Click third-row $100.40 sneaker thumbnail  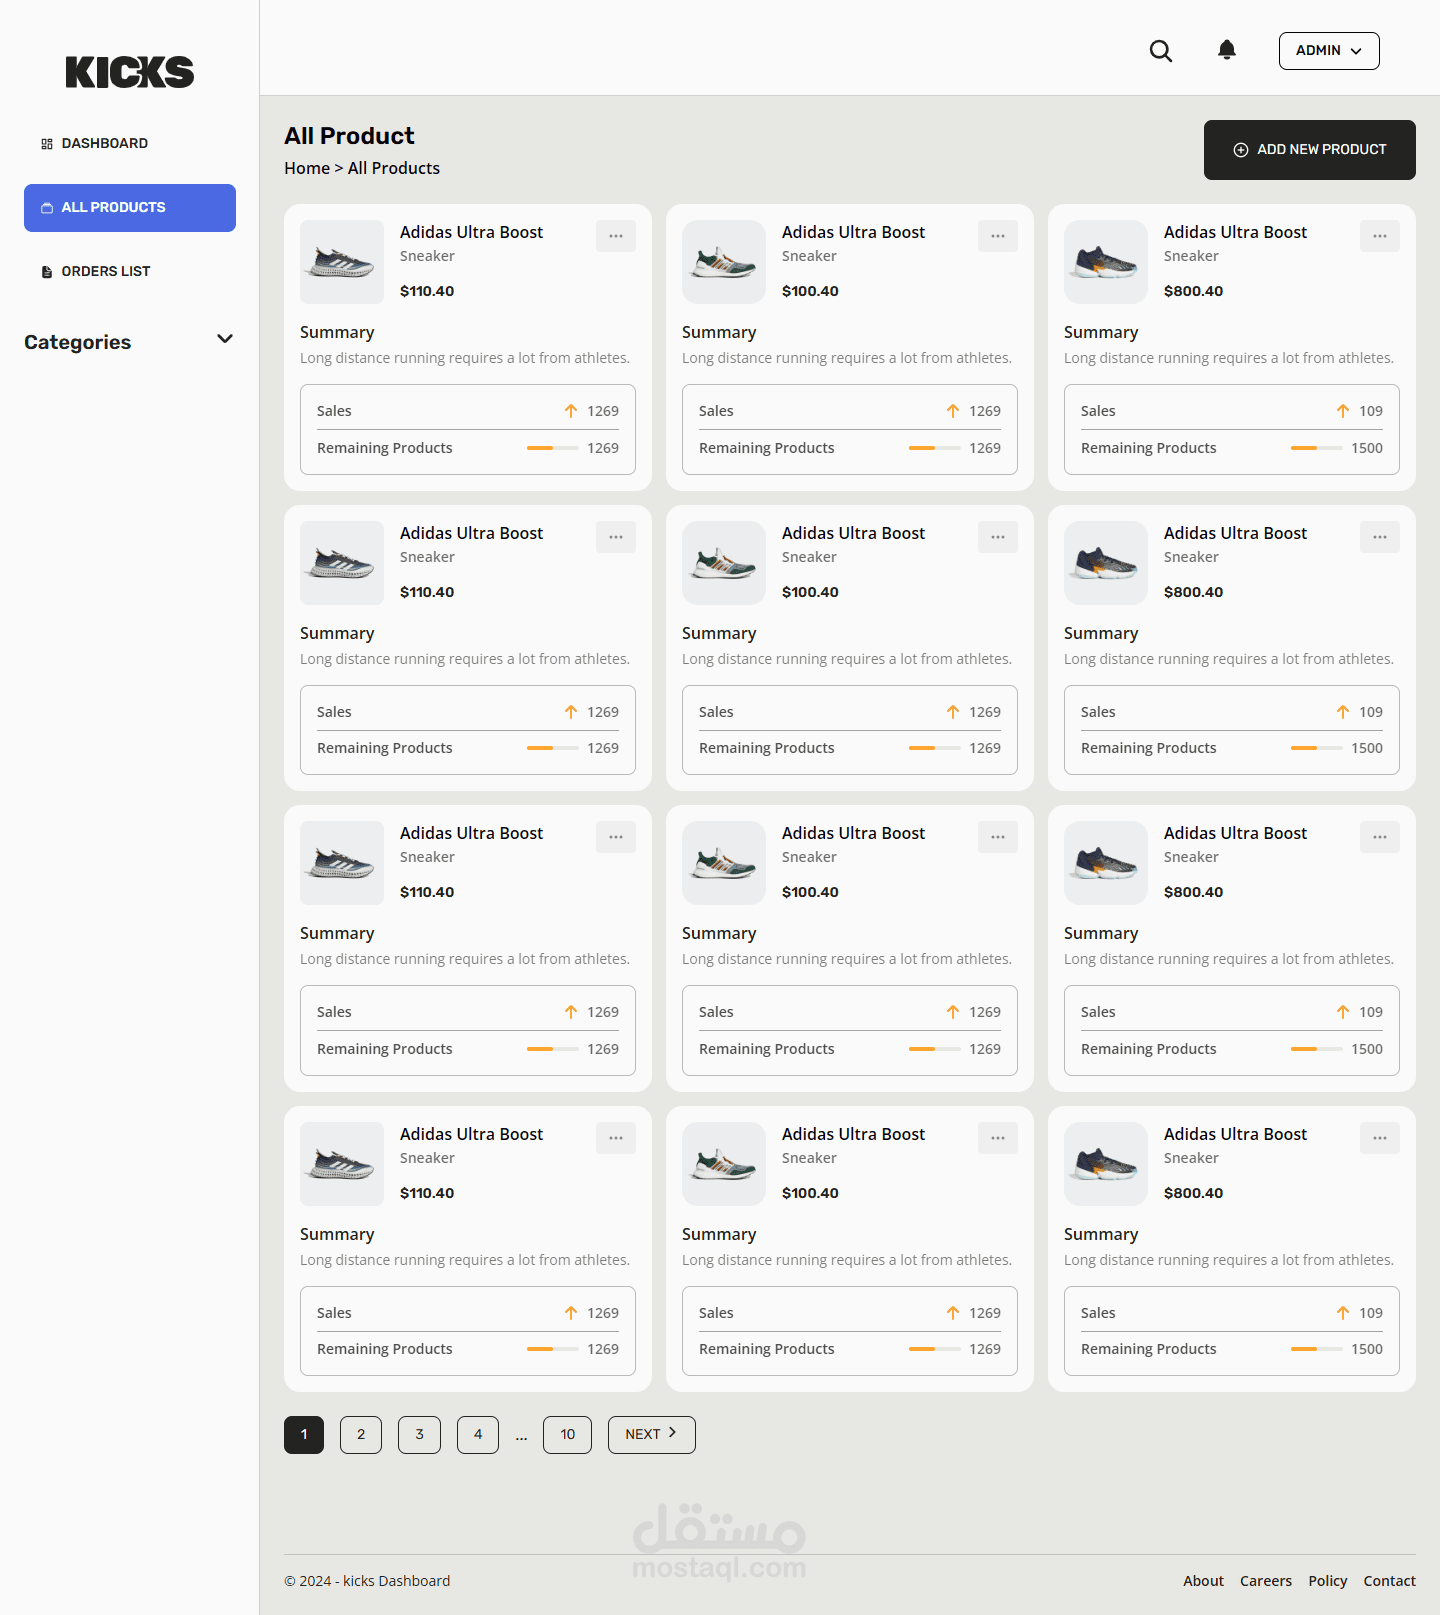pos(724,863)
